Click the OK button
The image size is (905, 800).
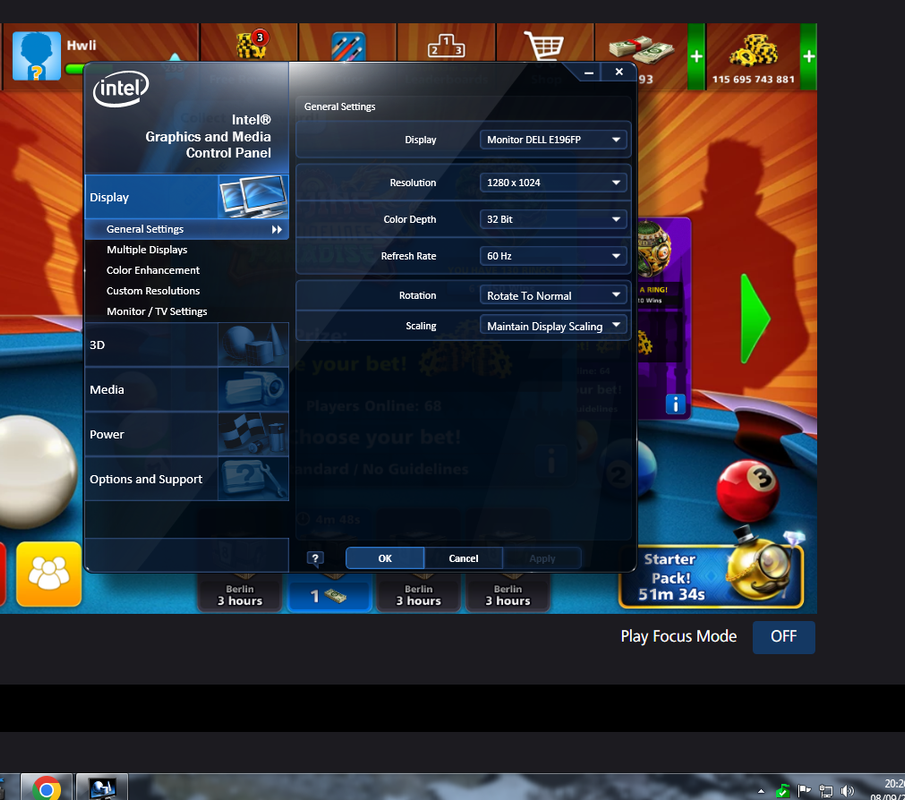coord(385,558)
